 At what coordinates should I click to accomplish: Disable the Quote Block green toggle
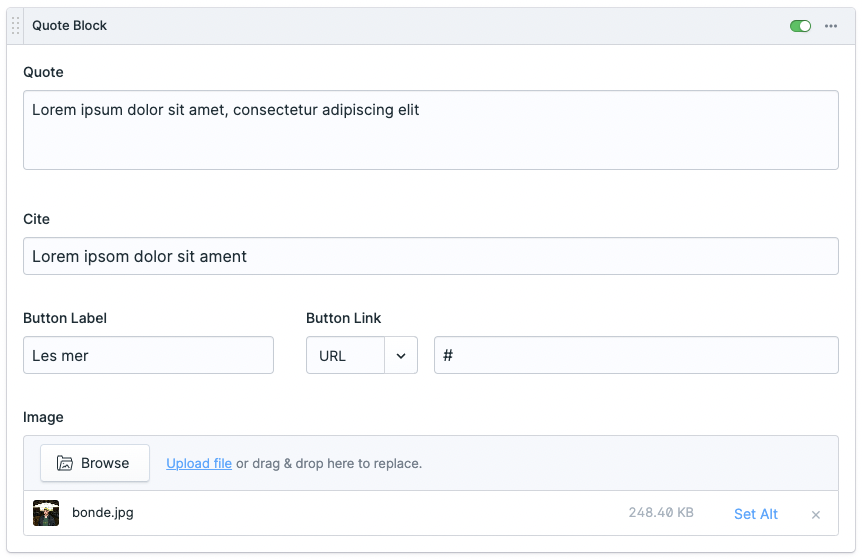pyautogui.click(x=800, y=26)
